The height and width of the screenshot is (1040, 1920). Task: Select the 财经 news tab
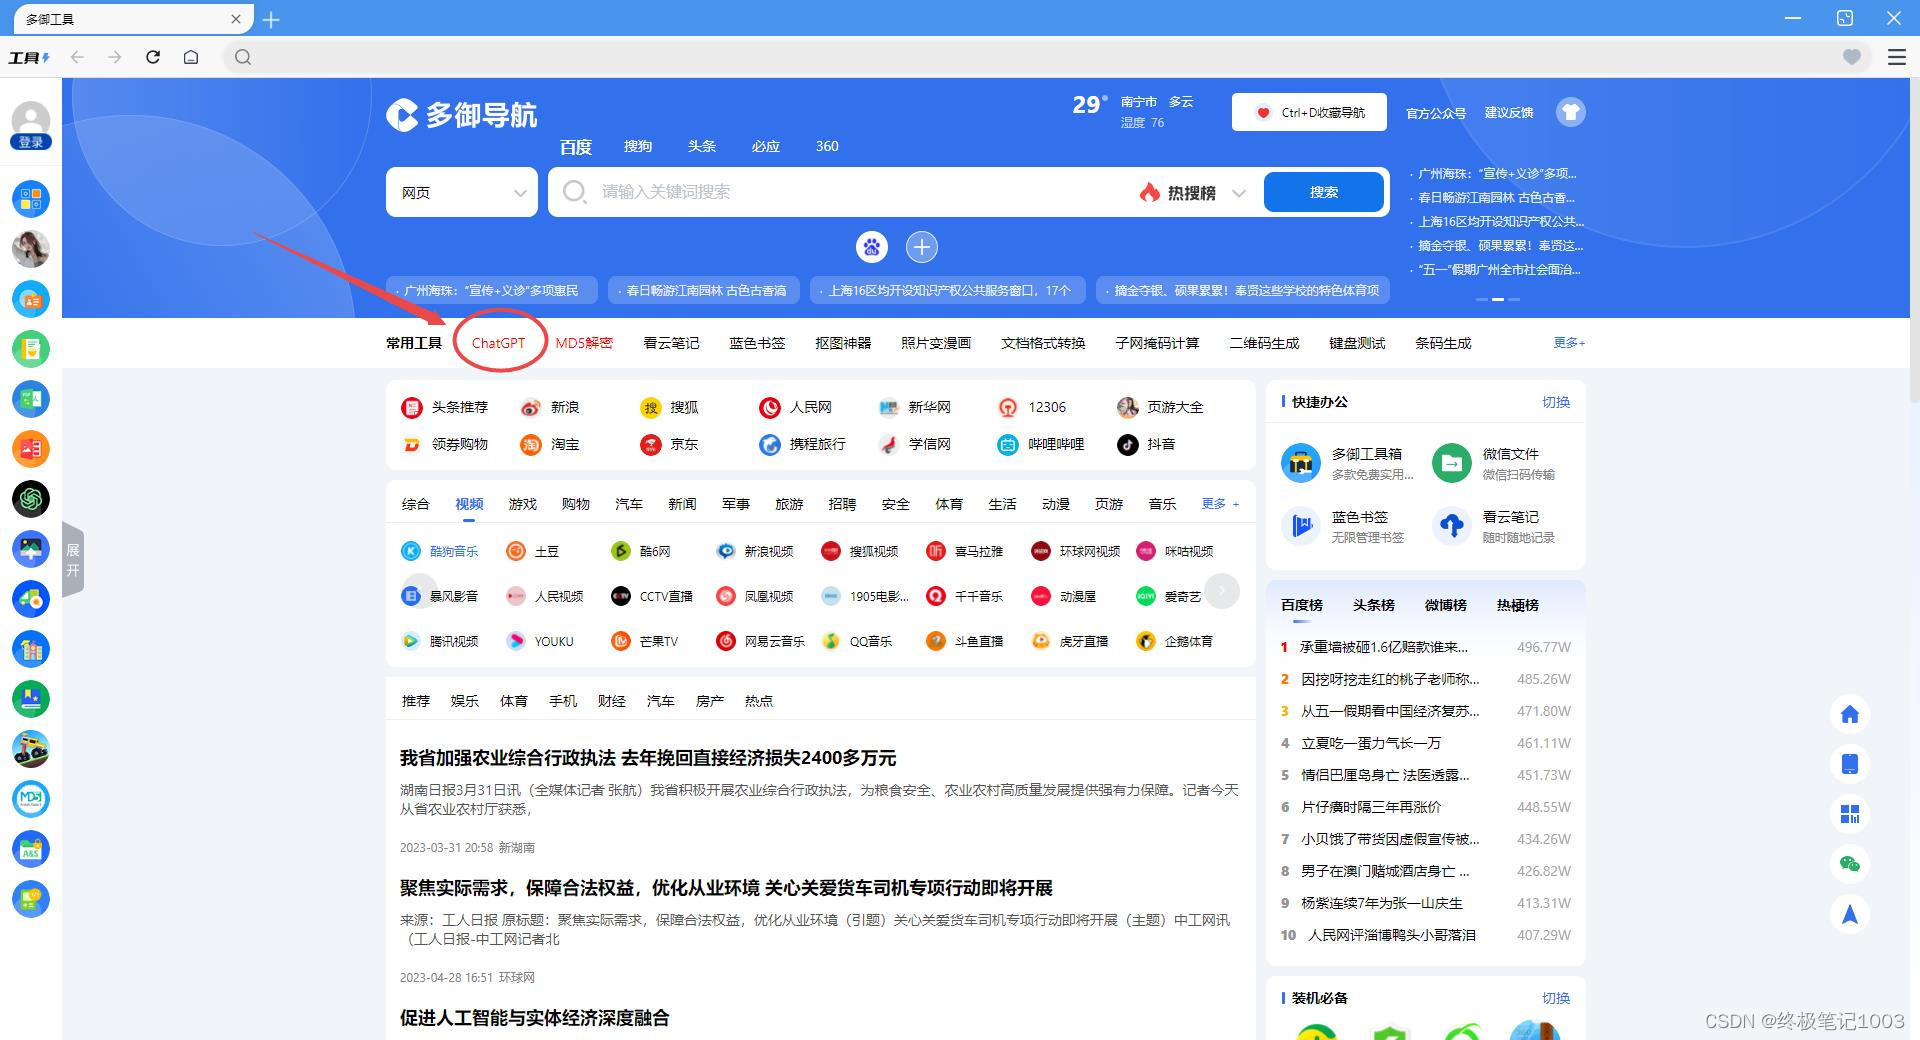click(x=612, y=701)
